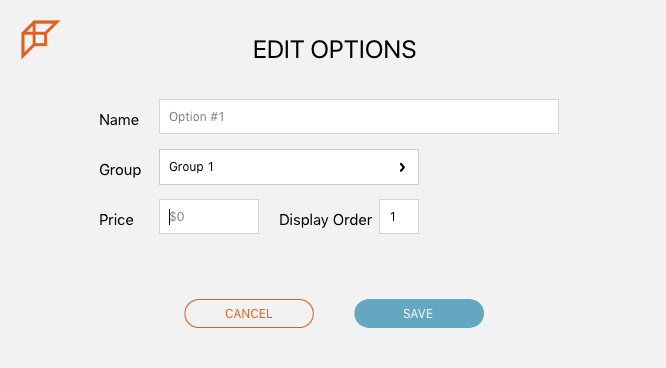Focus the Display Order field
Viewport: 666px width, 368px height.
coord(399,216)
